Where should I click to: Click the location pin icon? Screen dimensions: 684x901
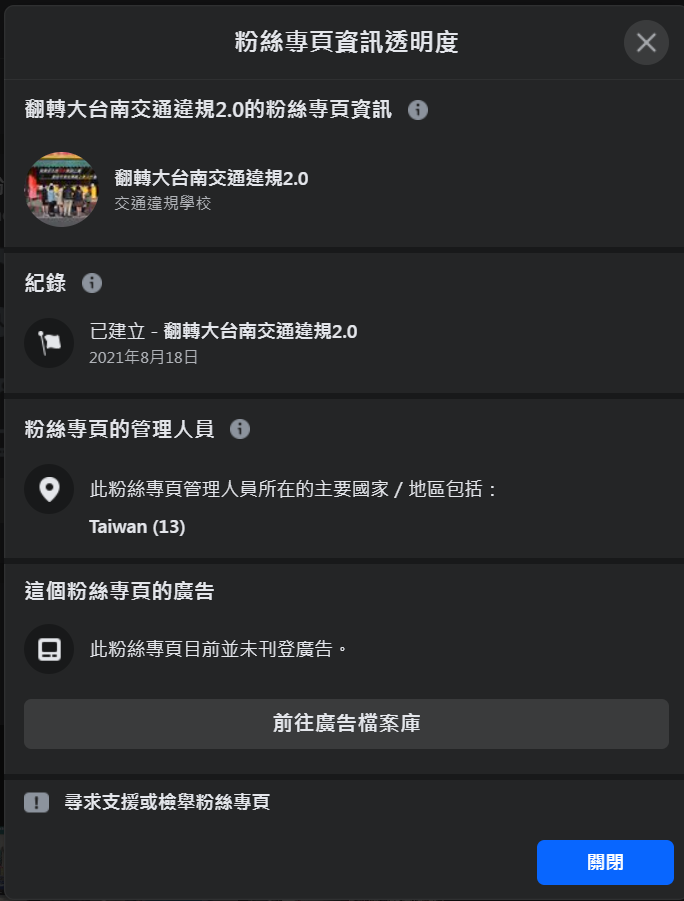pos(49,489)
